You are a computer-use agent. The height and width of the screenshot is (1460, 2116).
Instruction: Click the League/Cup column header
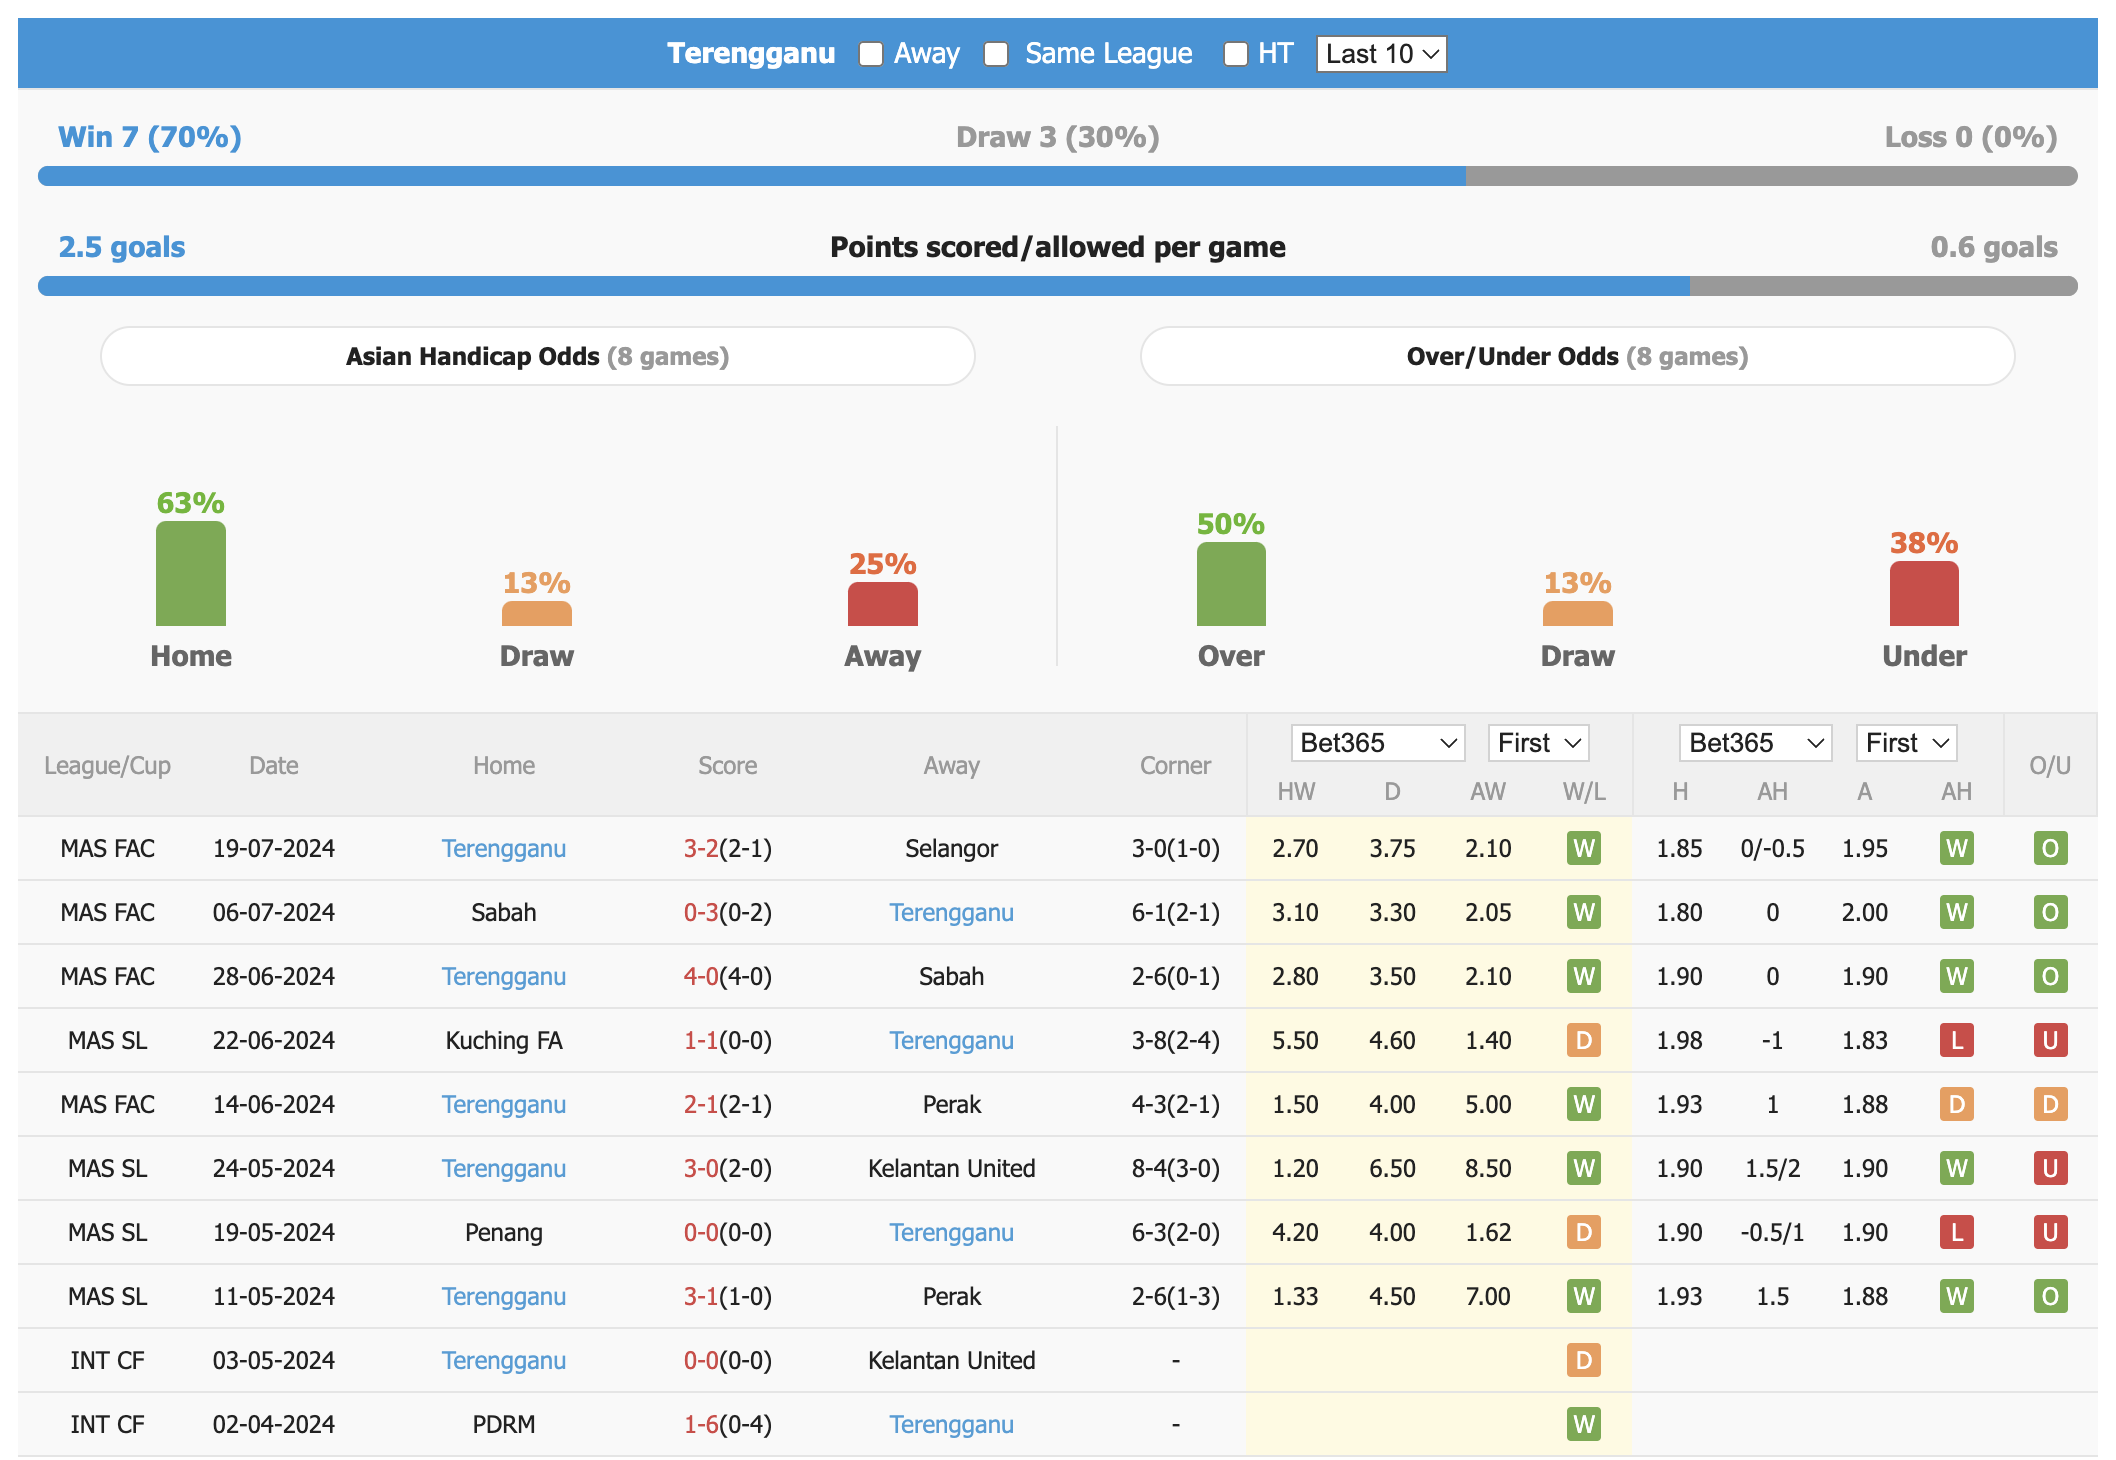click(107, 766)
